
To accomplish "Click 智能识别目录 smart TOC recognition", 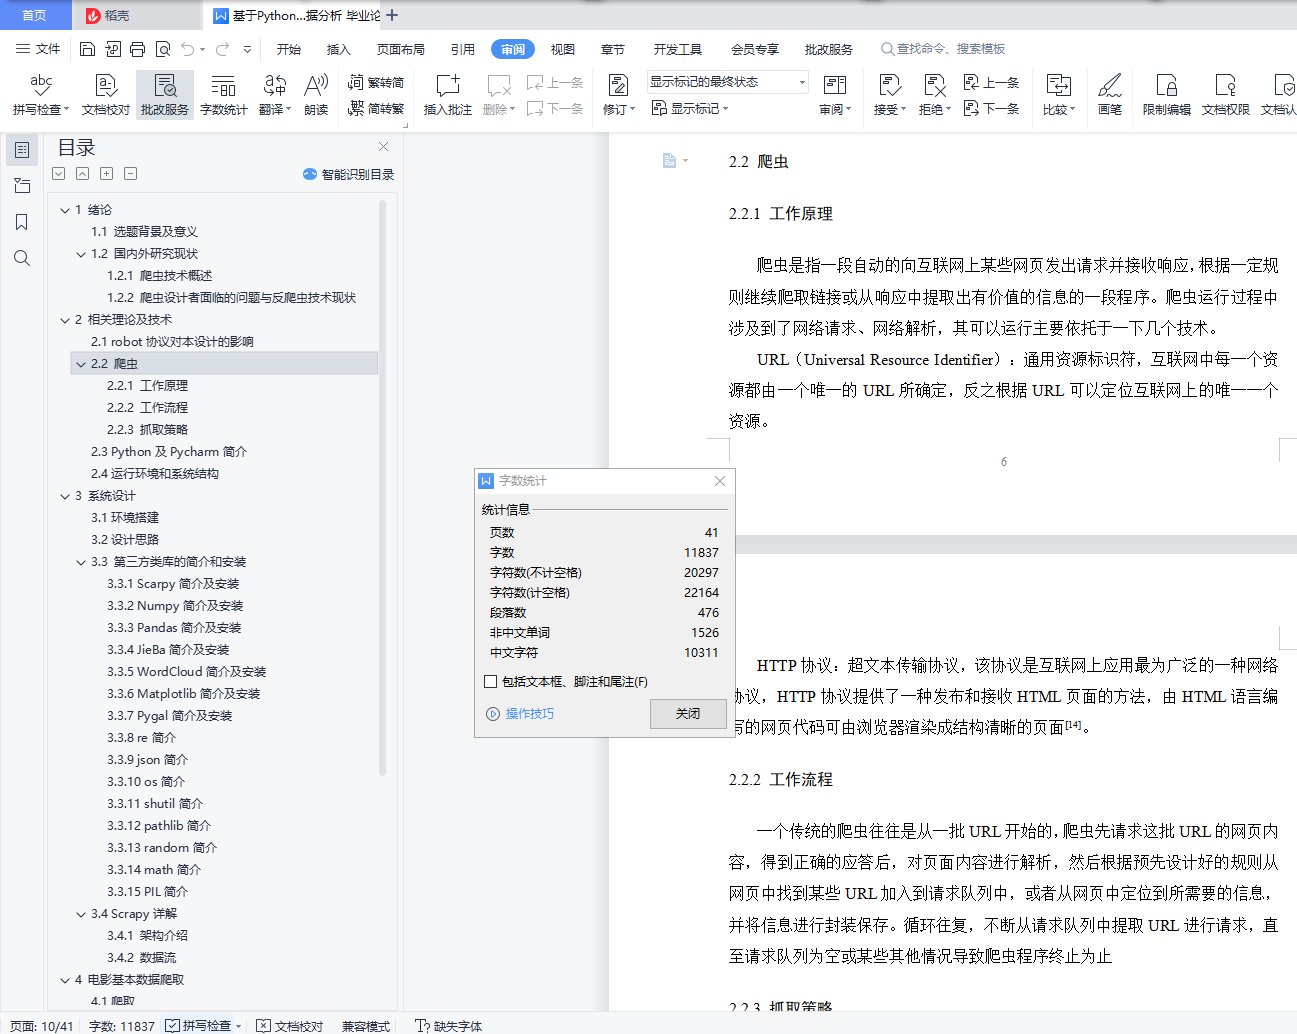I will 348,174.
